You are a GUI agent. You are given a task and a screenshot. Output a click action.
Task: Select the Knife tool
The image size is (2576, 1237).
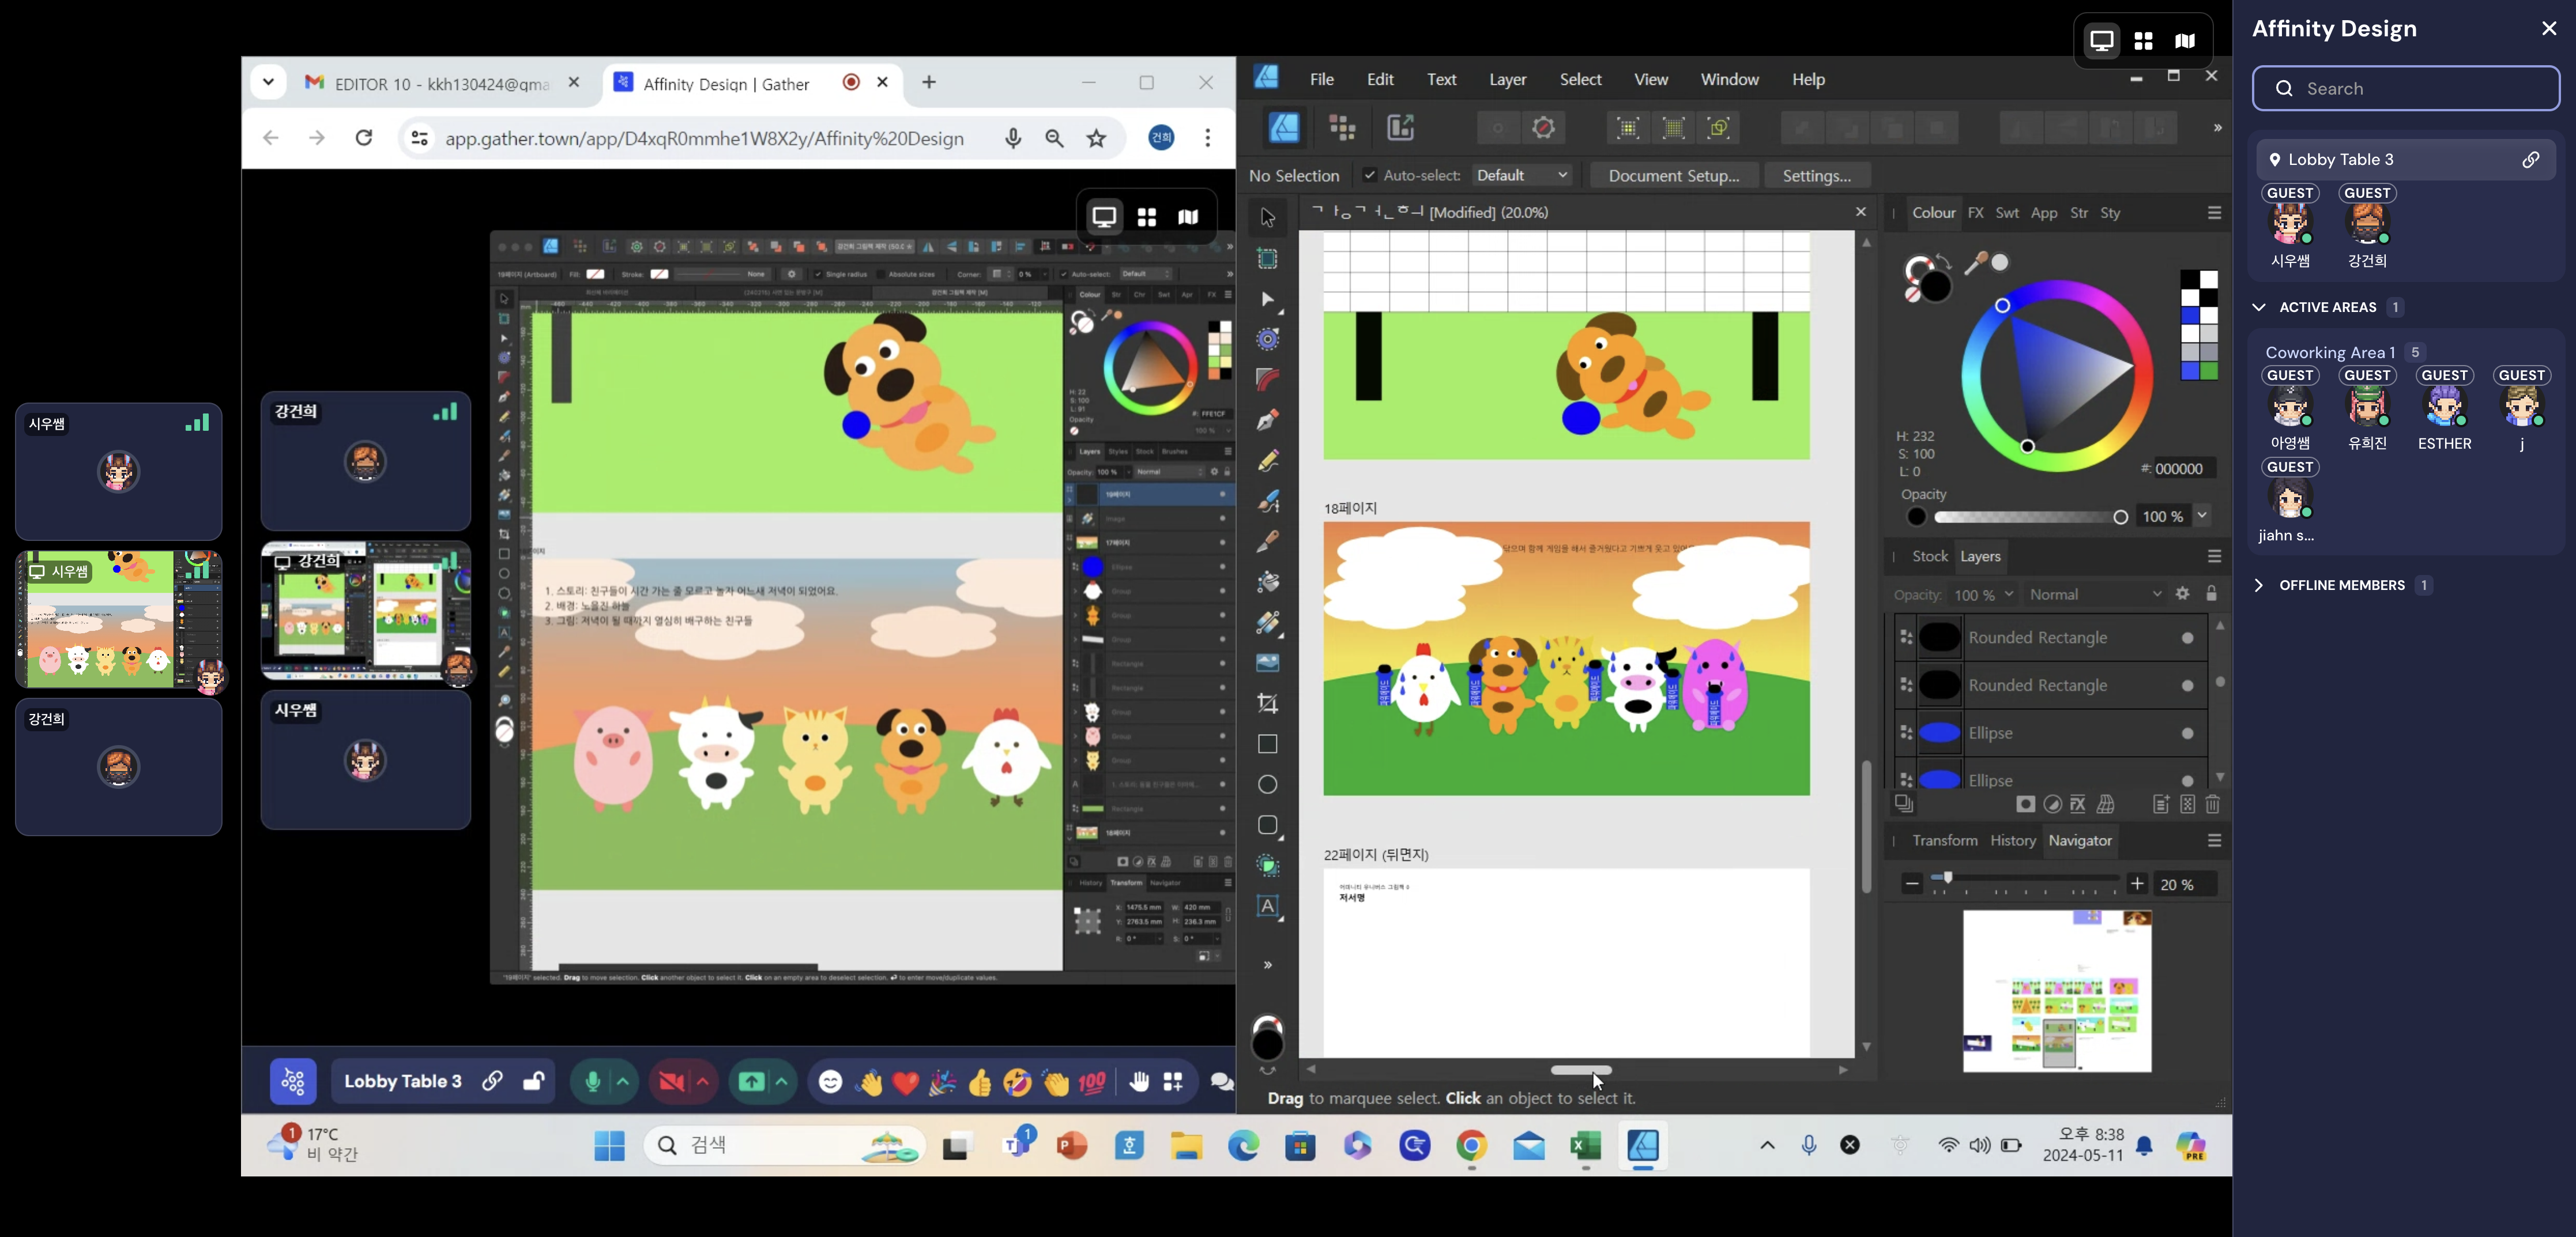click(x=1267, y=542)
